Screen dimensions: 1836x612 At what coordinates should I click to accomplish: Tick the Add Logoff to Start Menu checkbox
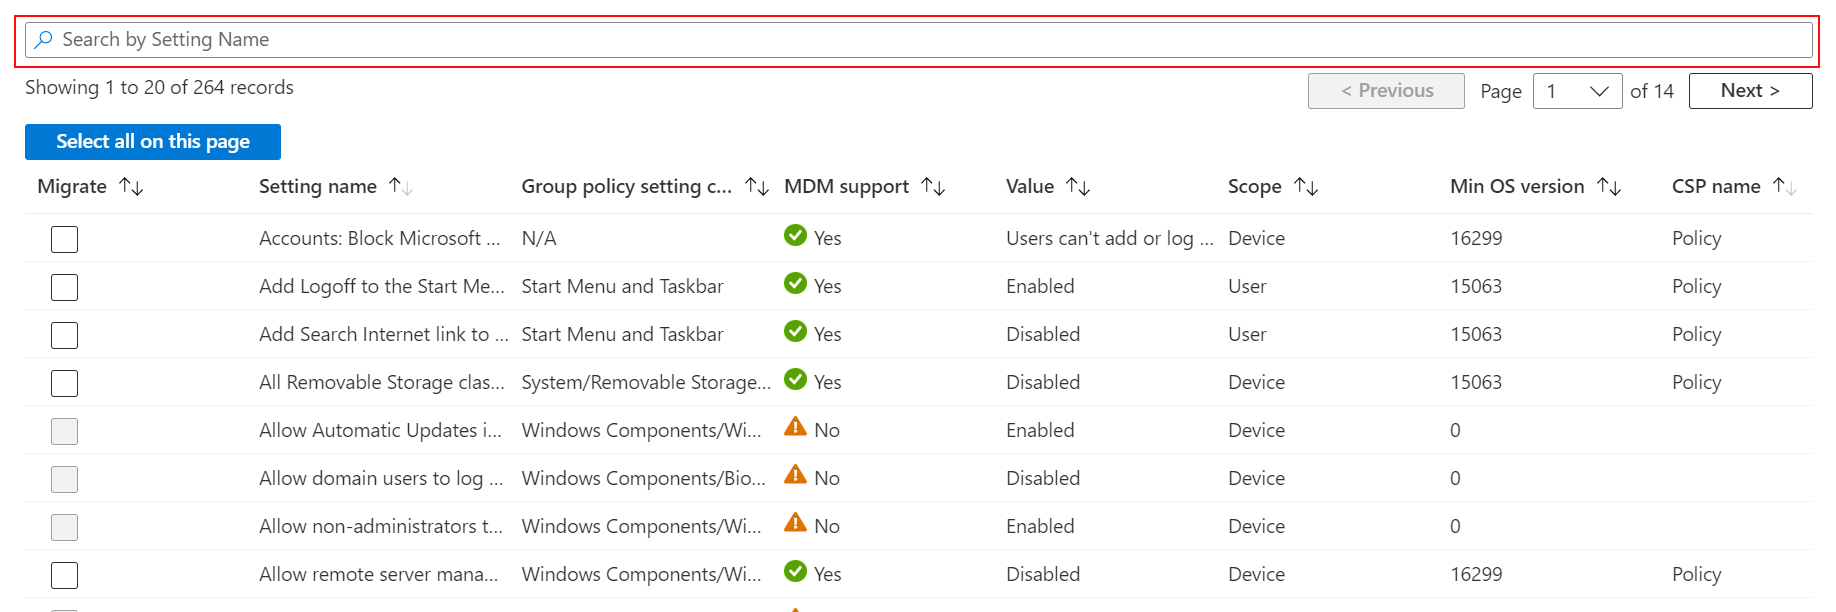pyautogui.click(x=65, y=287)
